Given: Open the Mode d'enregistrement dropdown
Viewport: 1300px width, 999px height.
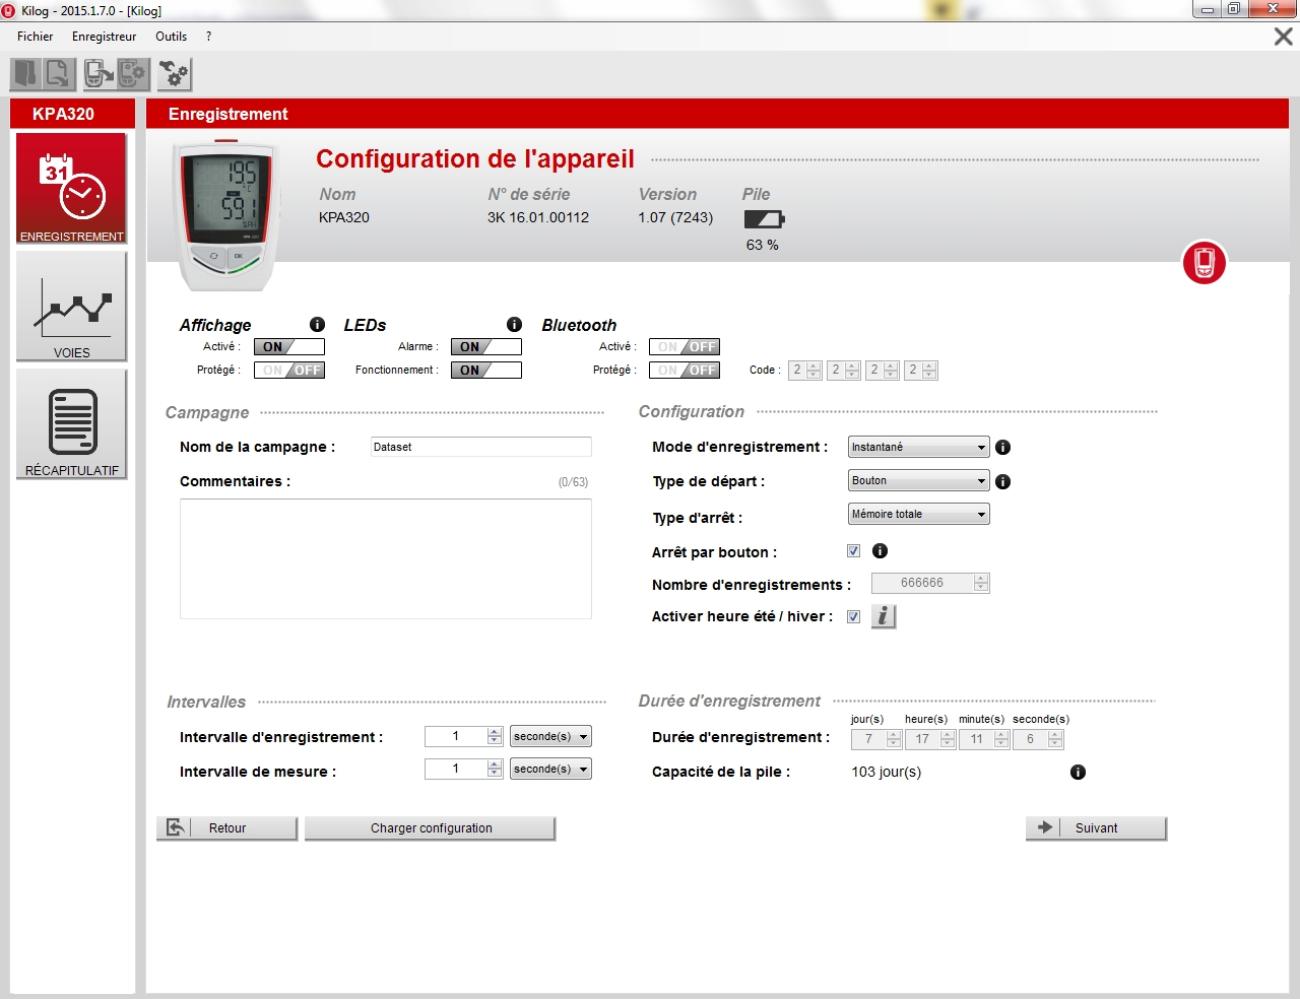Looking at the screenshot, I should [x=918, y=447].
